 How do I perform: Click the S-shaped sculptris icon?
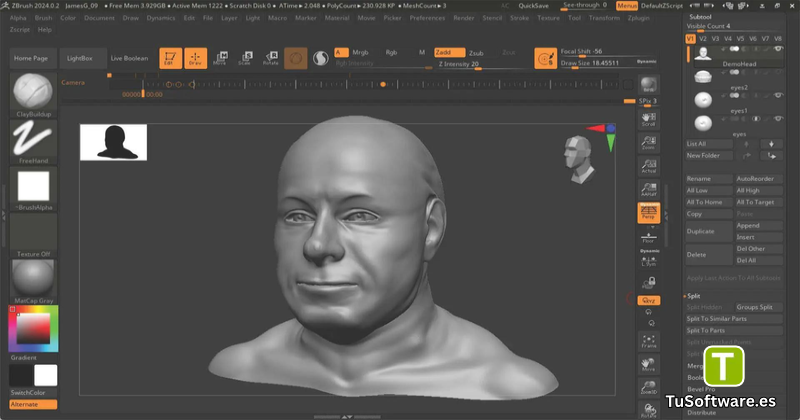pyautogui.click(x=320, y=59)
